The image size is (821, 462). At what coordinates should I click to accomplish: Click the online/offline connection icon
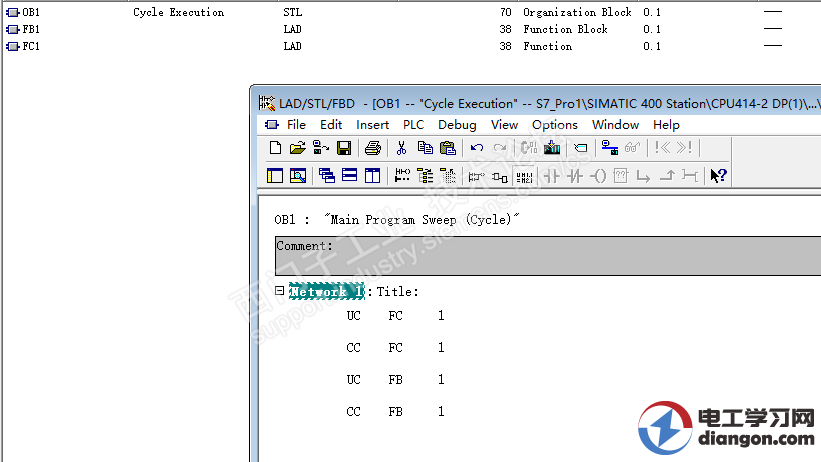tap(609, 148)
